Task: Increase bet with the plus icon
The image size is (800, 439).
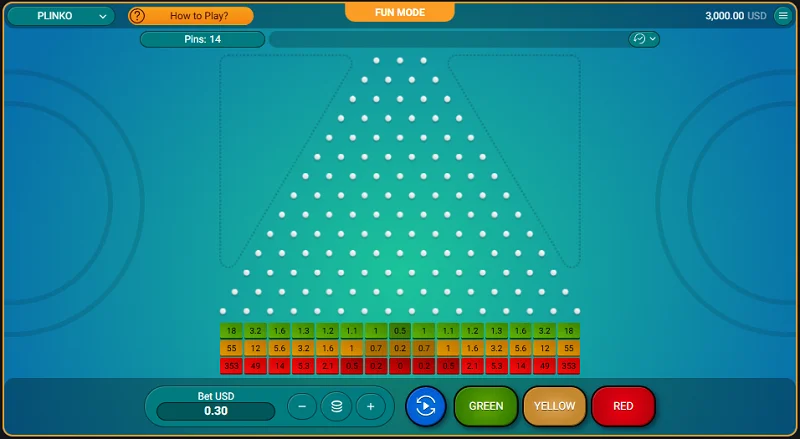Action: pos(370,406)
